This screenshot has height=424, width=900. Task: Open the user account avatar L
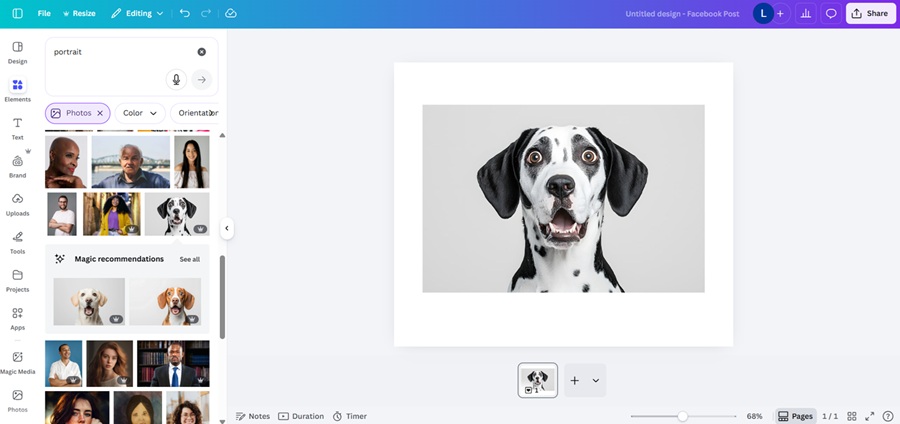pyautogui.click(x=763, y=13)
